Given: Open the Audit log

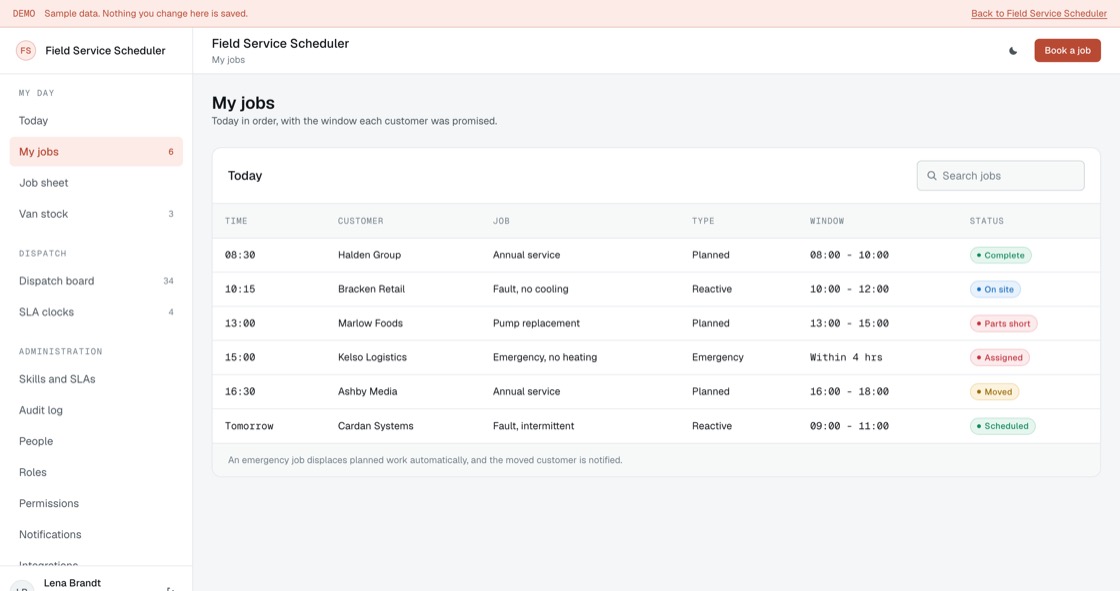Looking at the screenshot, I should tap(96, 410).
